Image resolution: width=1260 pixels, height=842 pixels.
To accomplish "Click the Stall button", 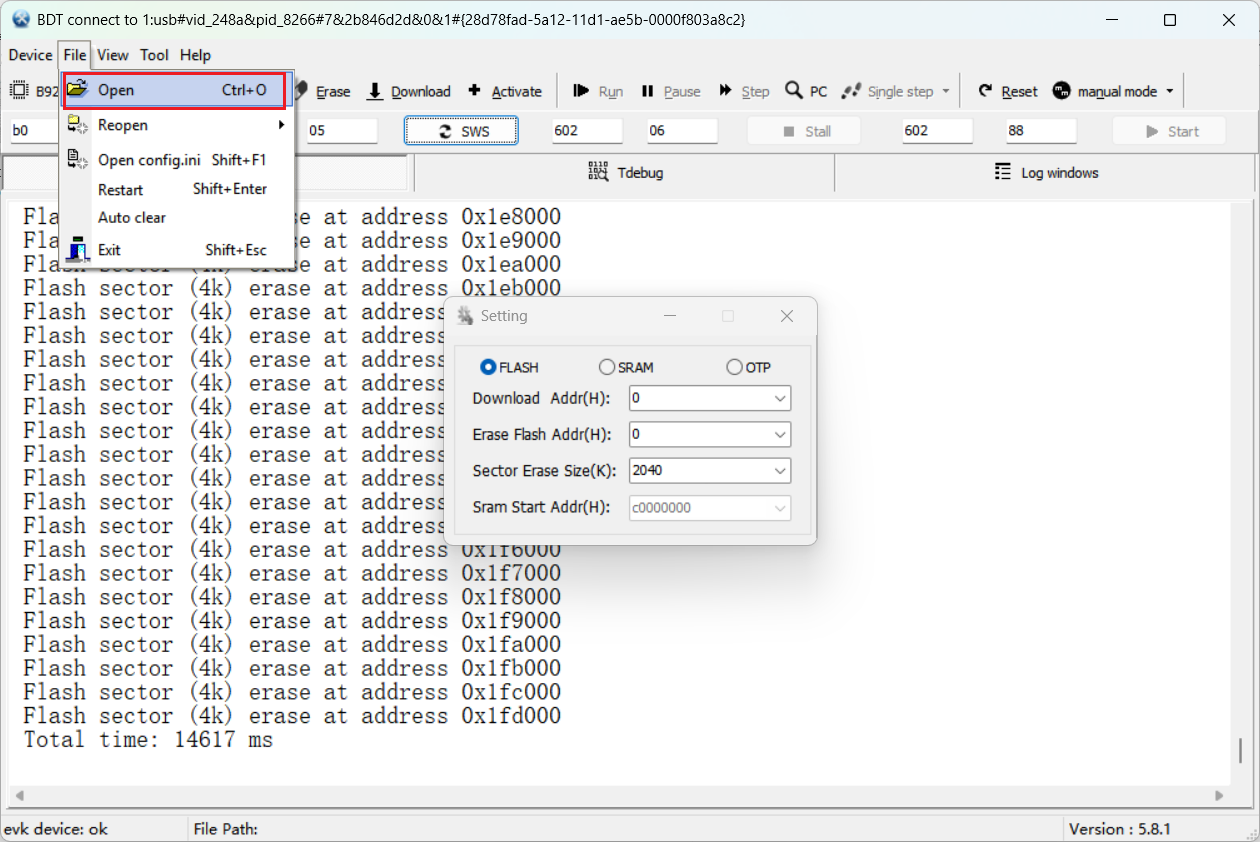I will [x=806, y=131].
